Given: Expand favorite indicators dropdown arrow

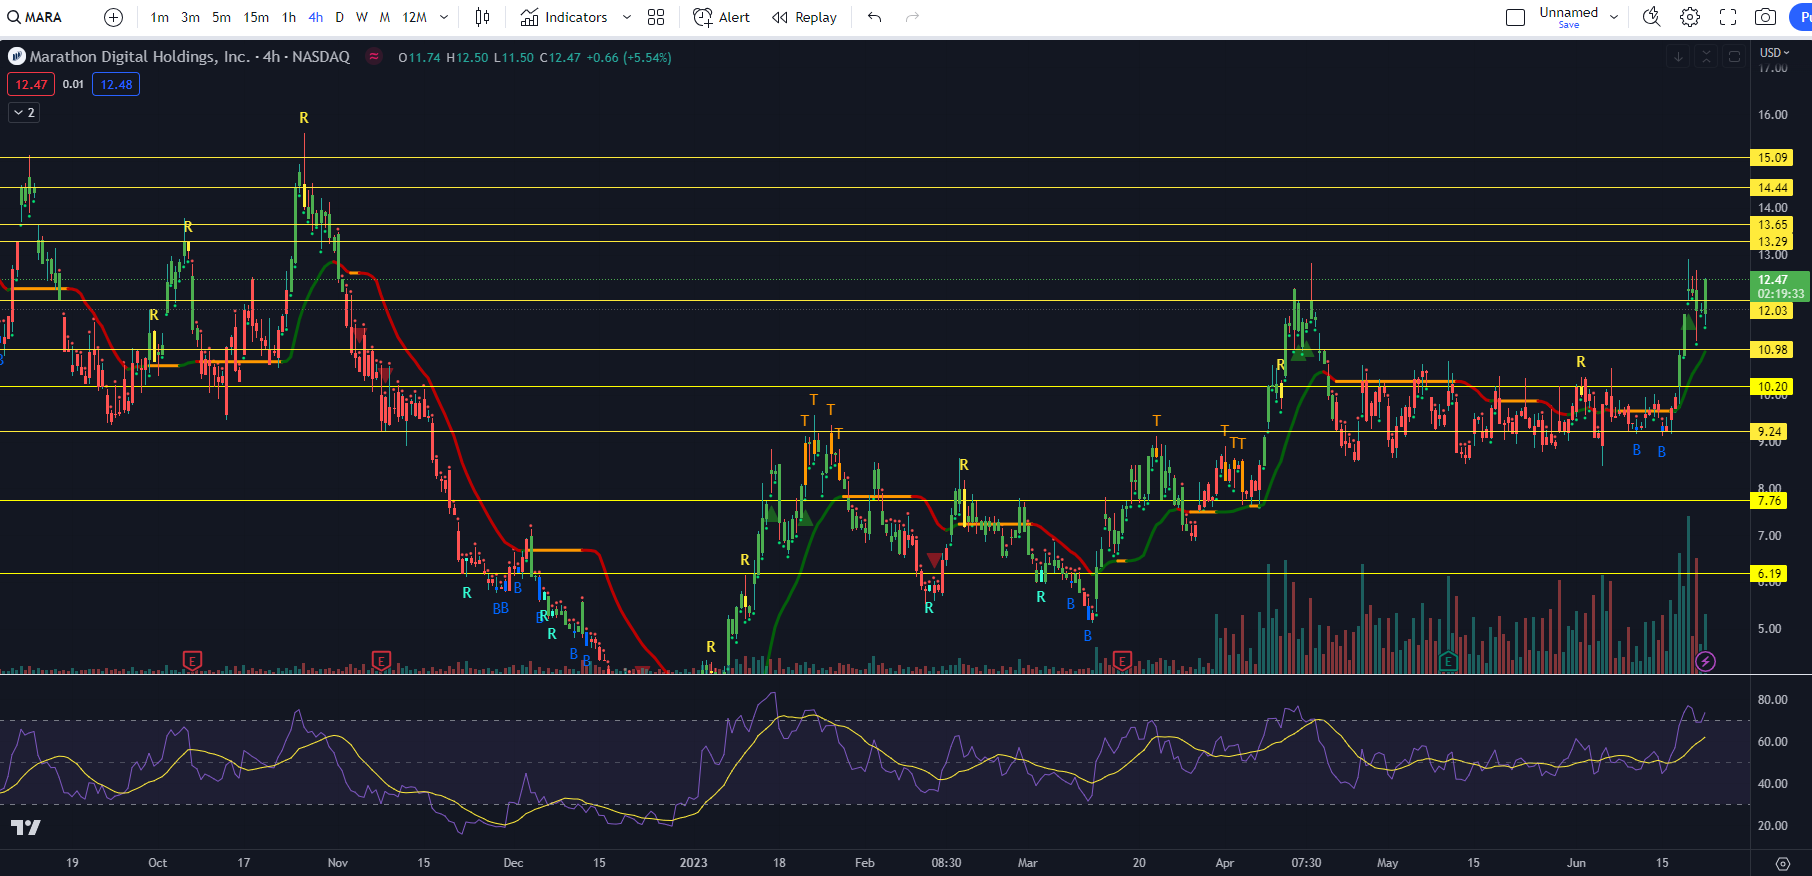Looking at the screenshot, I should point(627,17).
